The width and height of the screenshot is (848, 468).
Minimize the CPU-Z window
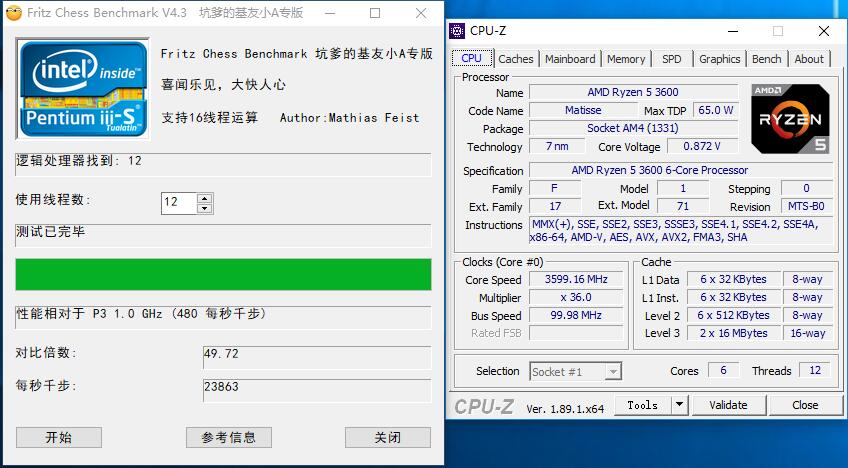(733, 31)
